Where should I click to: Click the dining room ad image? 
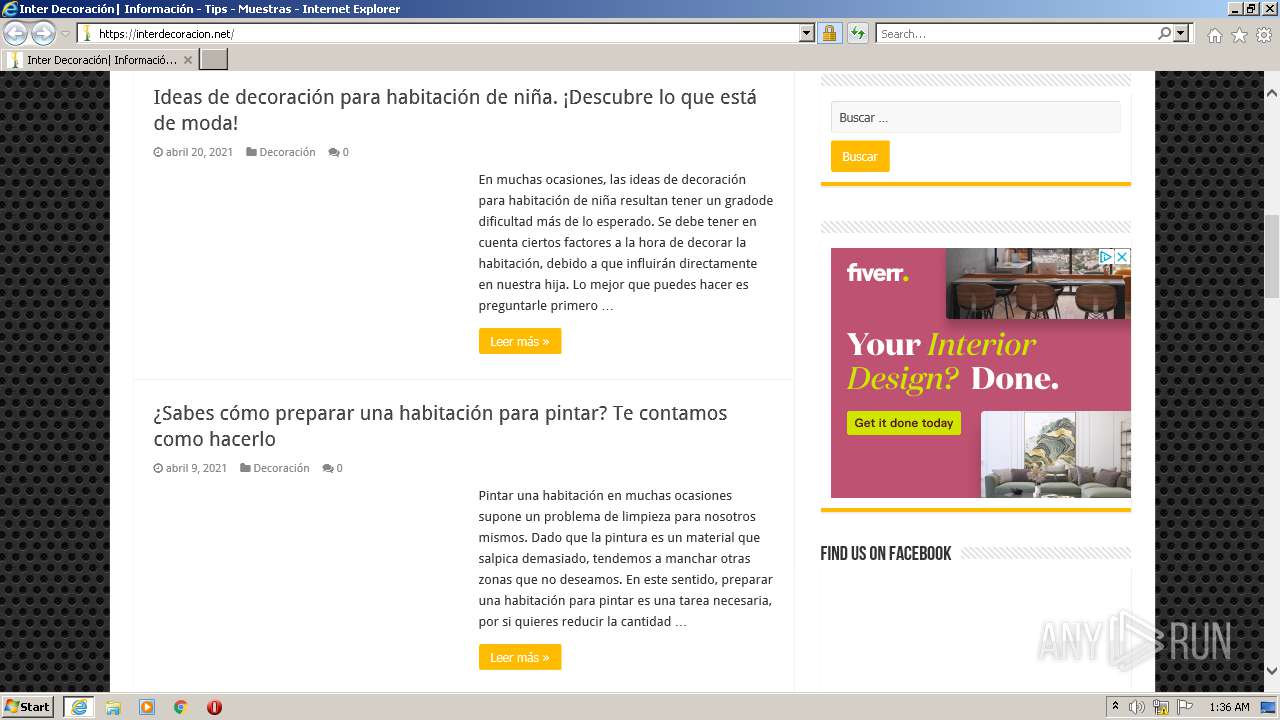coord(1036,284)
